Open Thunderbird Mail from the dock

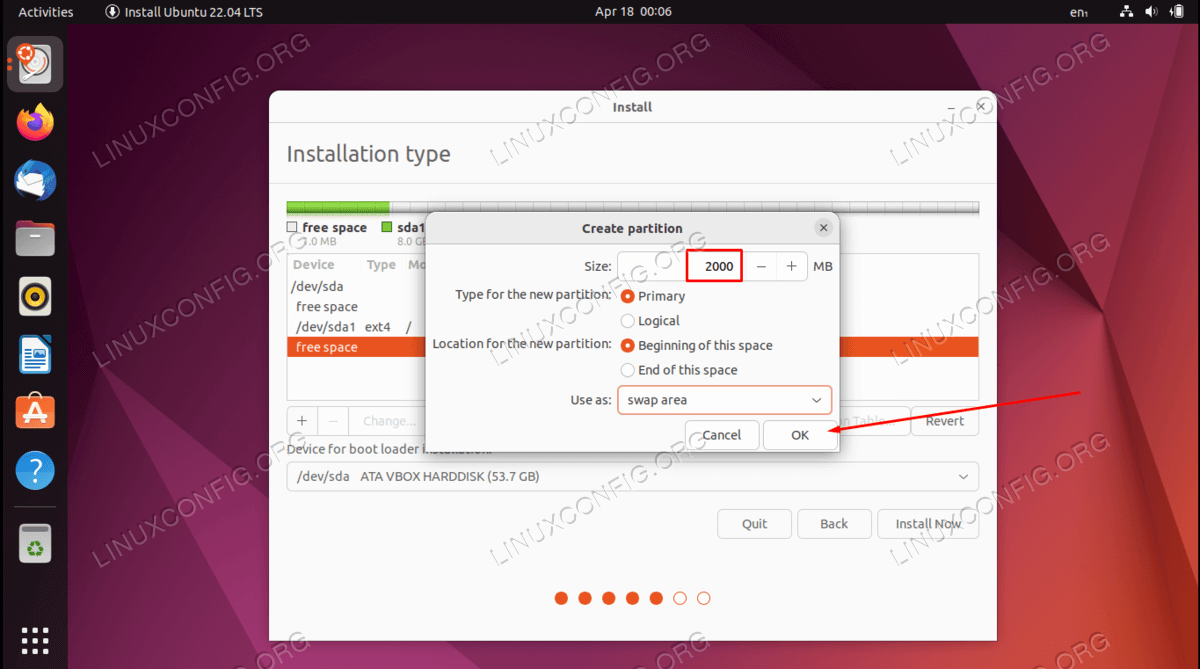pos(36,181)
